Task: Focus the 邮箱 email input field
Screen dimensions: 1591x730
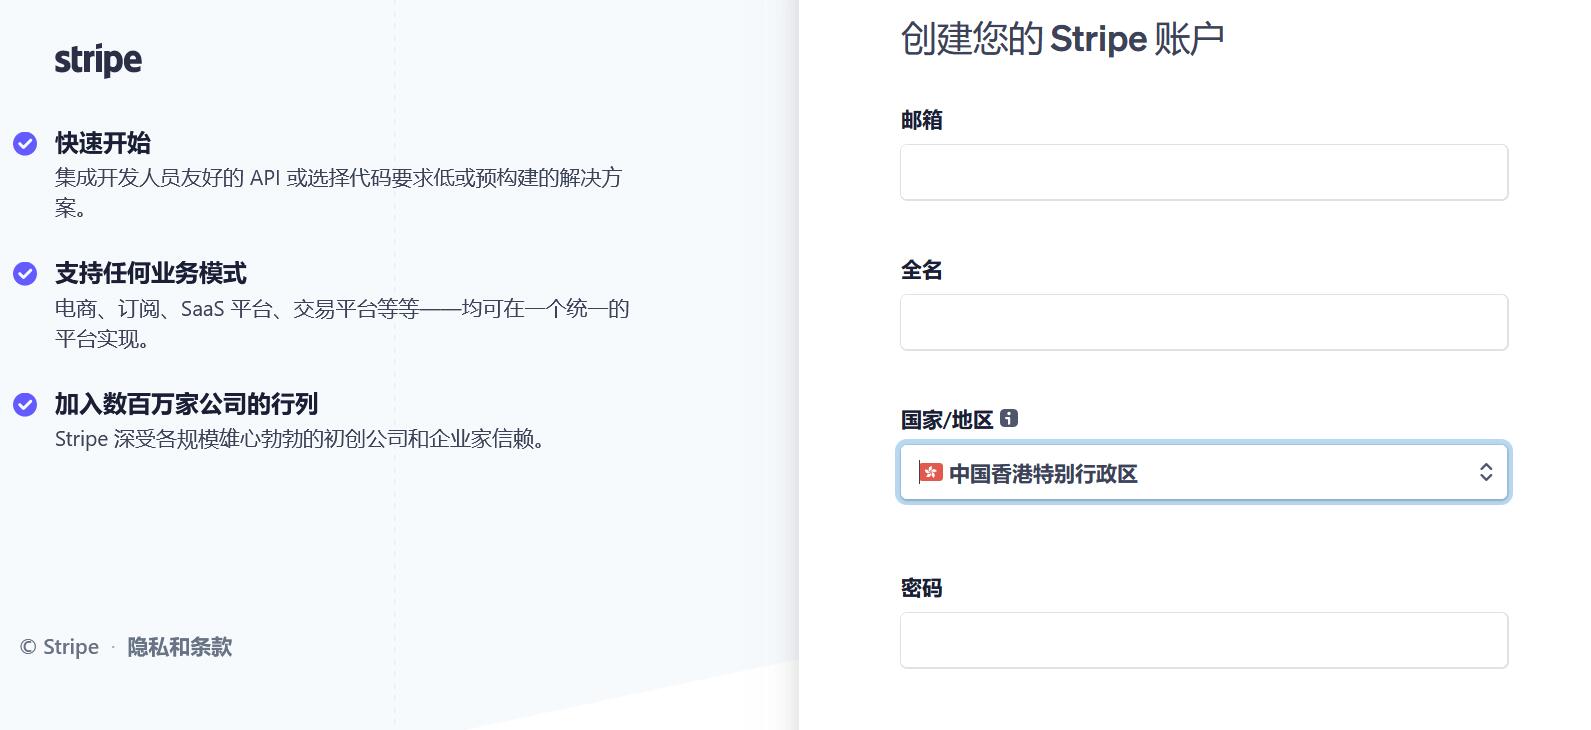Action: [x=1203, y=172]
